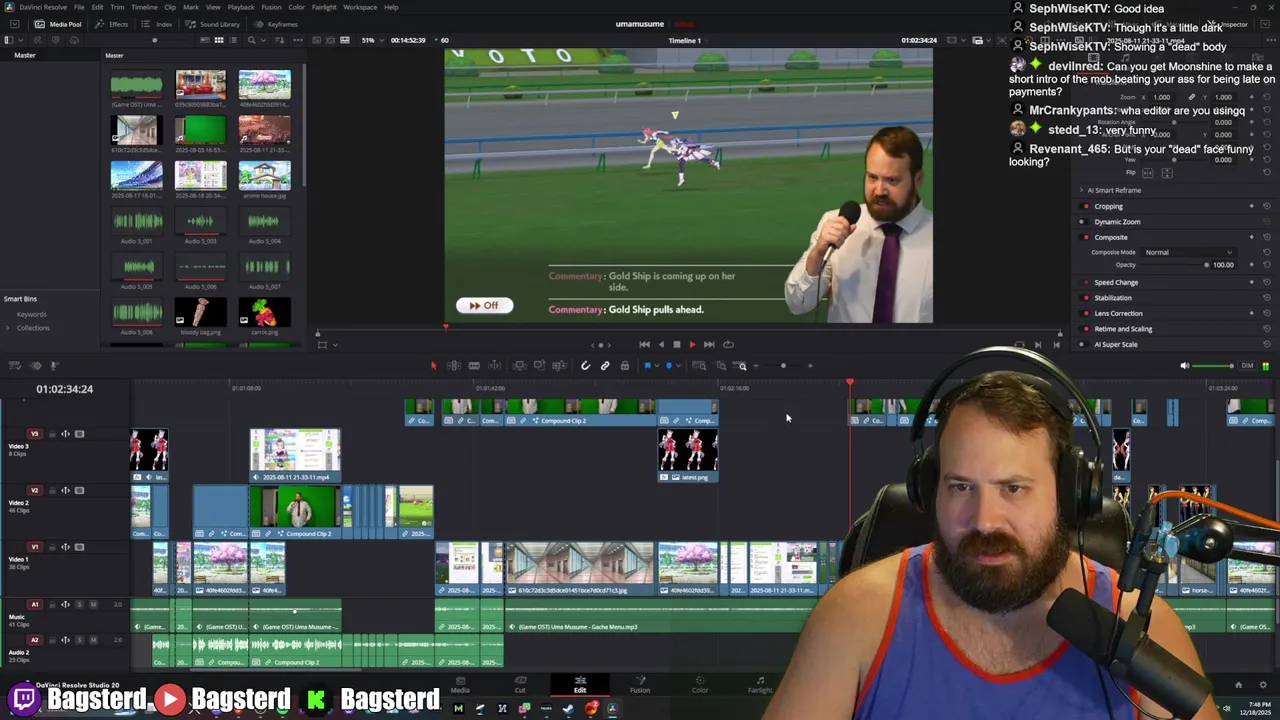The width and height of the screenshot is (1280, 720).
Task: Open the Playback menu
Action: pos(241,7)
